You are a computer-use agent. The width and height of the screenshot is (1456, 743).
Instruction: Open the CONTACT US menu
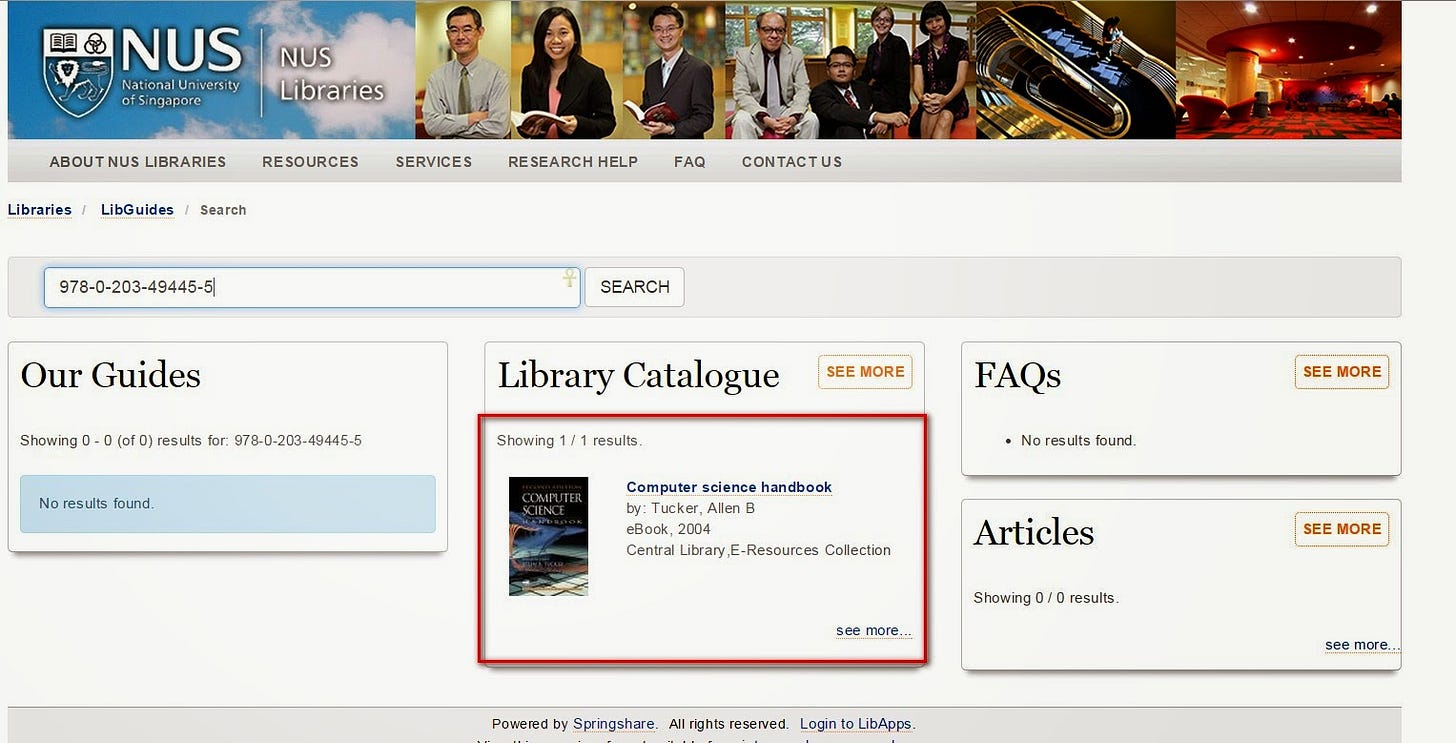[792, 162]
